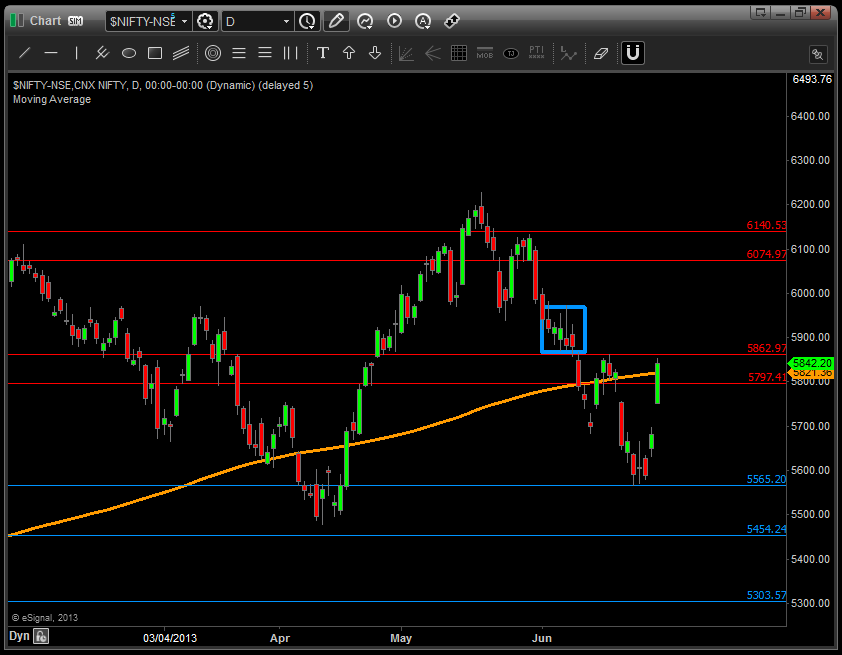Expand the symbol settings gear menu
Screen dimensions: 842x655
click(x=206, y=20)
